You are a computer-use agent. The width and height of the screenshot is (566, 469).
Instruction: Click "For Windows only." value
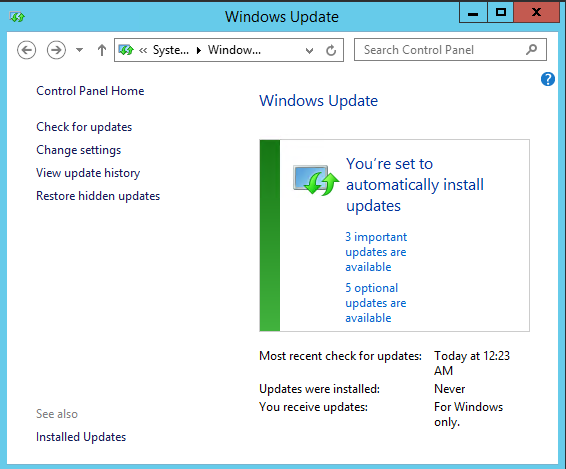click(x=468, y=414)
